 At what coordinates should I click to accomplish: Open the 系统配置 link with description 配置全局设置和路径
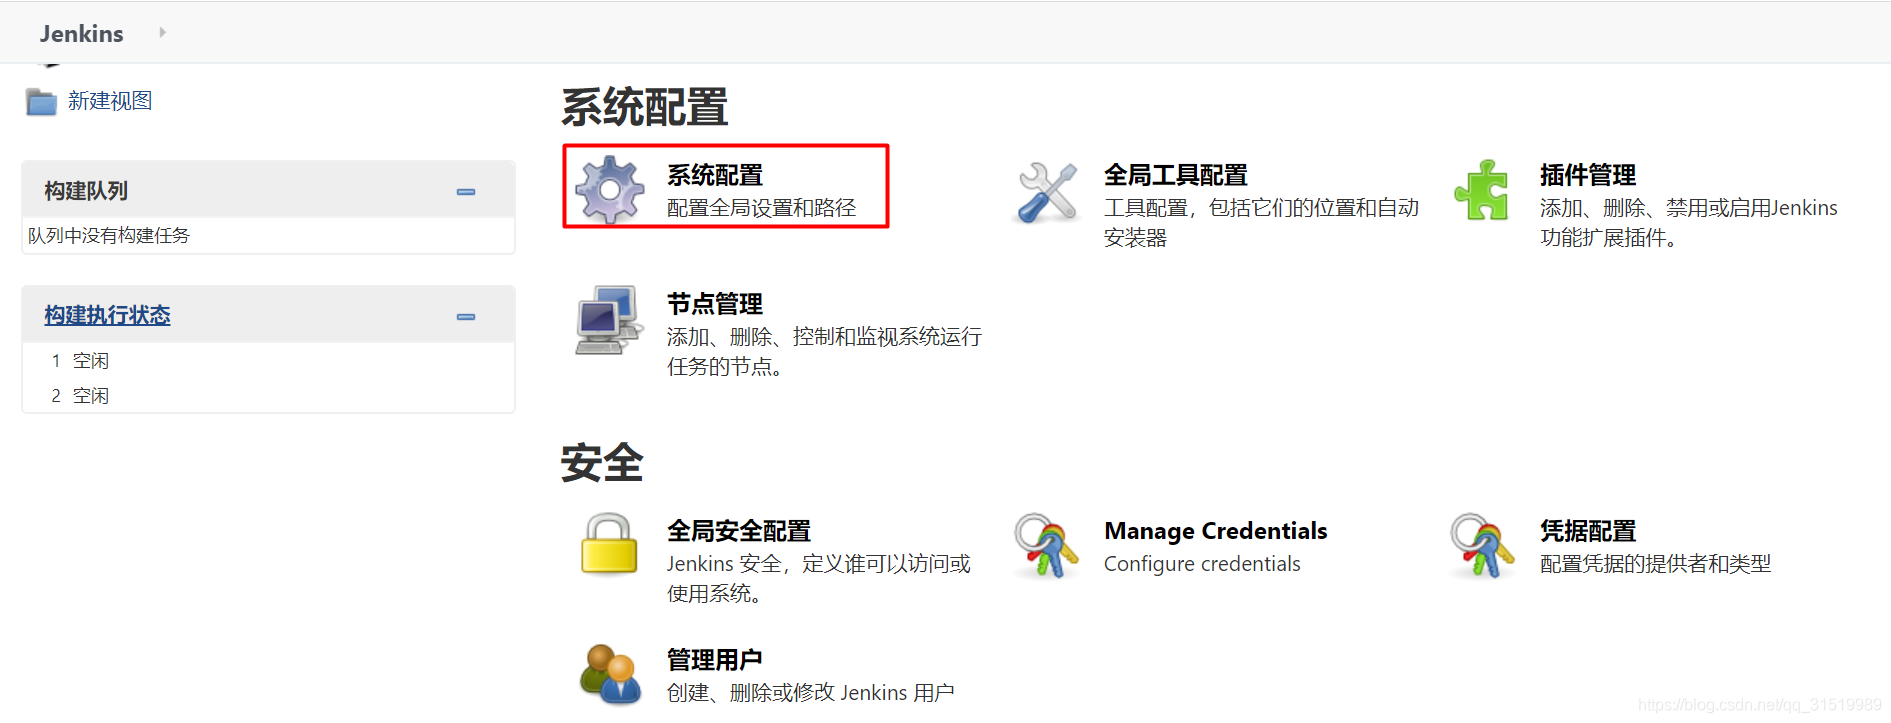pos(715,175)
